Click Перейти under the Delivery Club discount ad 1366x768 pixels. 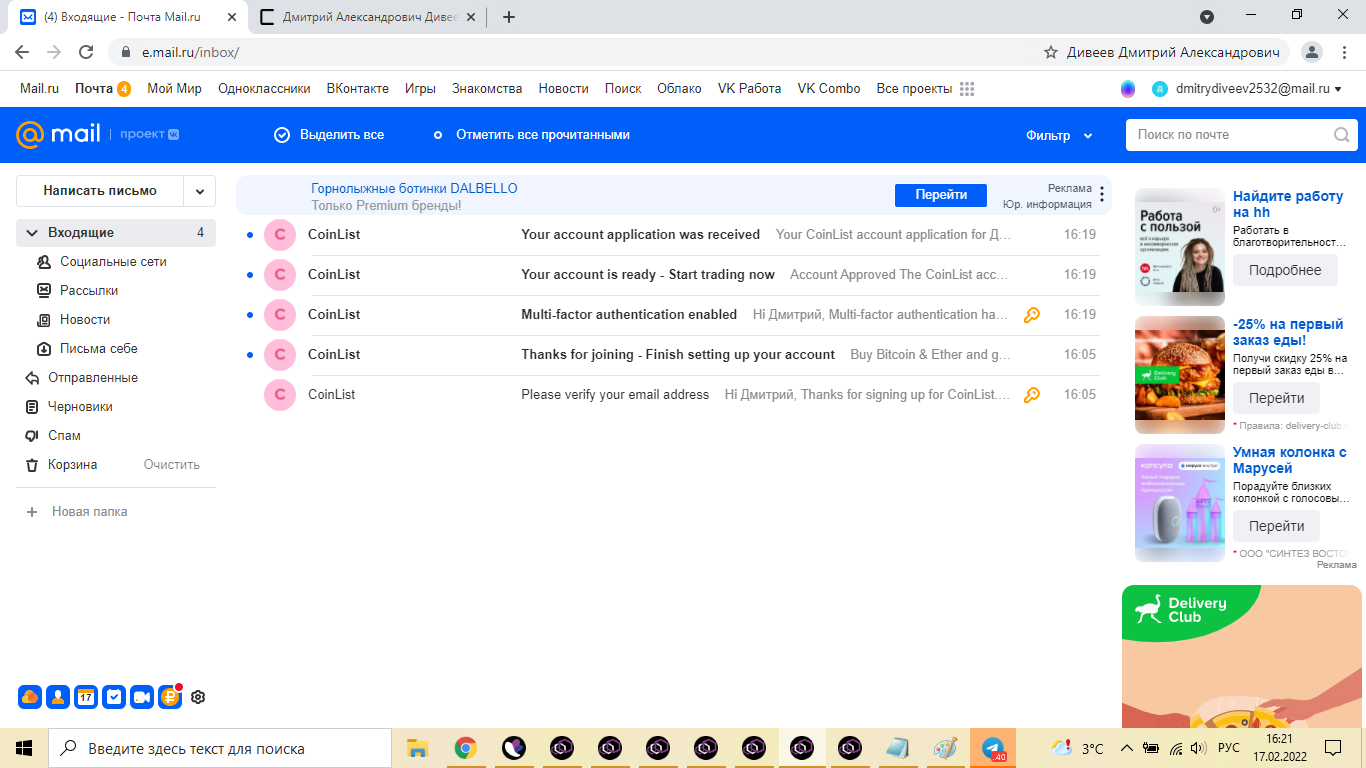point(1276,398)
